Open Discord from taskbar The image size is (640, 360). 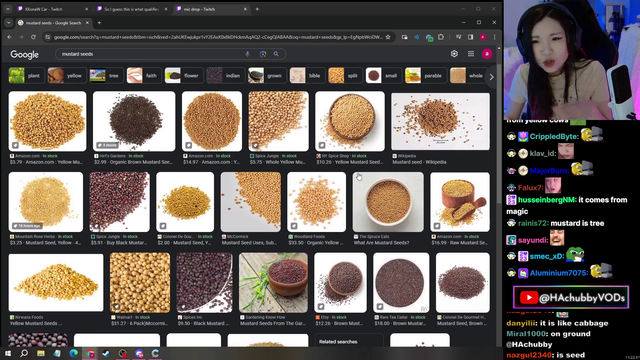(139, 353)
